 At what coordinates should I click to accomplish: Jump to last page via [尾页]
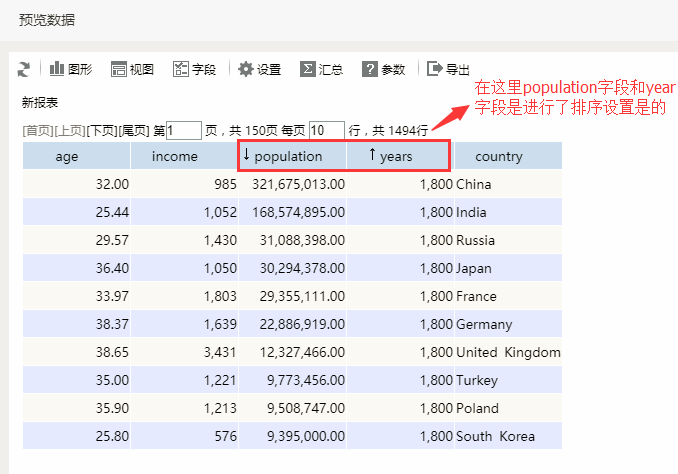tap(134, 131)
